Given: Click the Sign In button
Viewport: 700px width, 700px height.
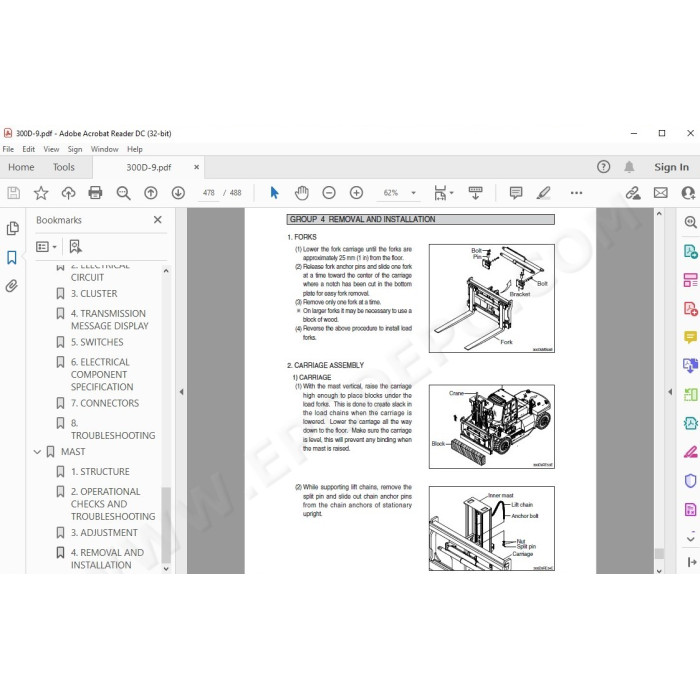Looking at the screenshot, I should pyautogui.click(x=671, y=167).
